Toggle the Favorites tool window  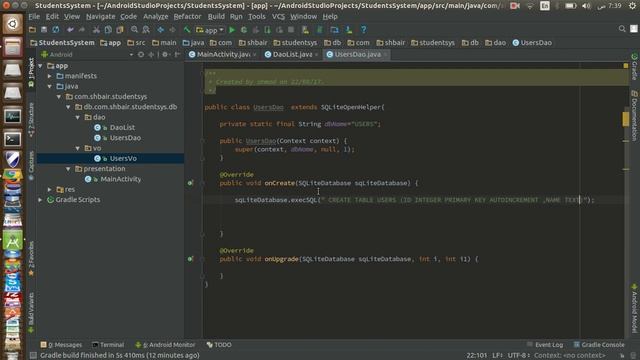tap(31, 258)
